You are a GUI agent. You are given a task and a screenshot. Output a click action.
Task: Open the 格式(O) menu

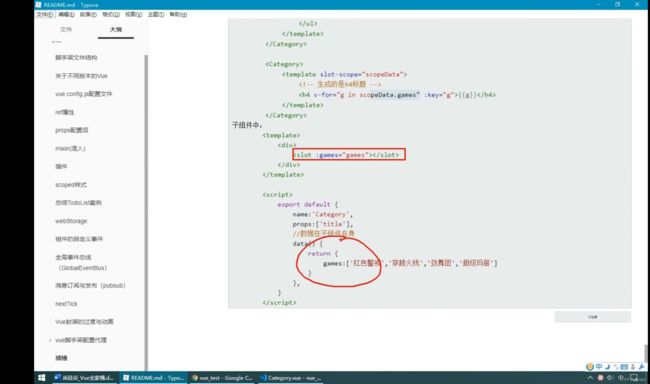pos(111,15)
